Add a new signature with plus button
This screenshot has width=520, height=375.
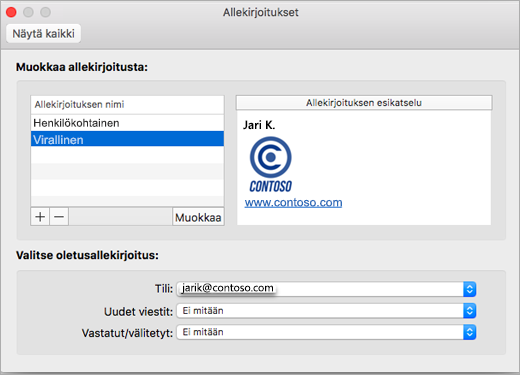tap(40, 217)
